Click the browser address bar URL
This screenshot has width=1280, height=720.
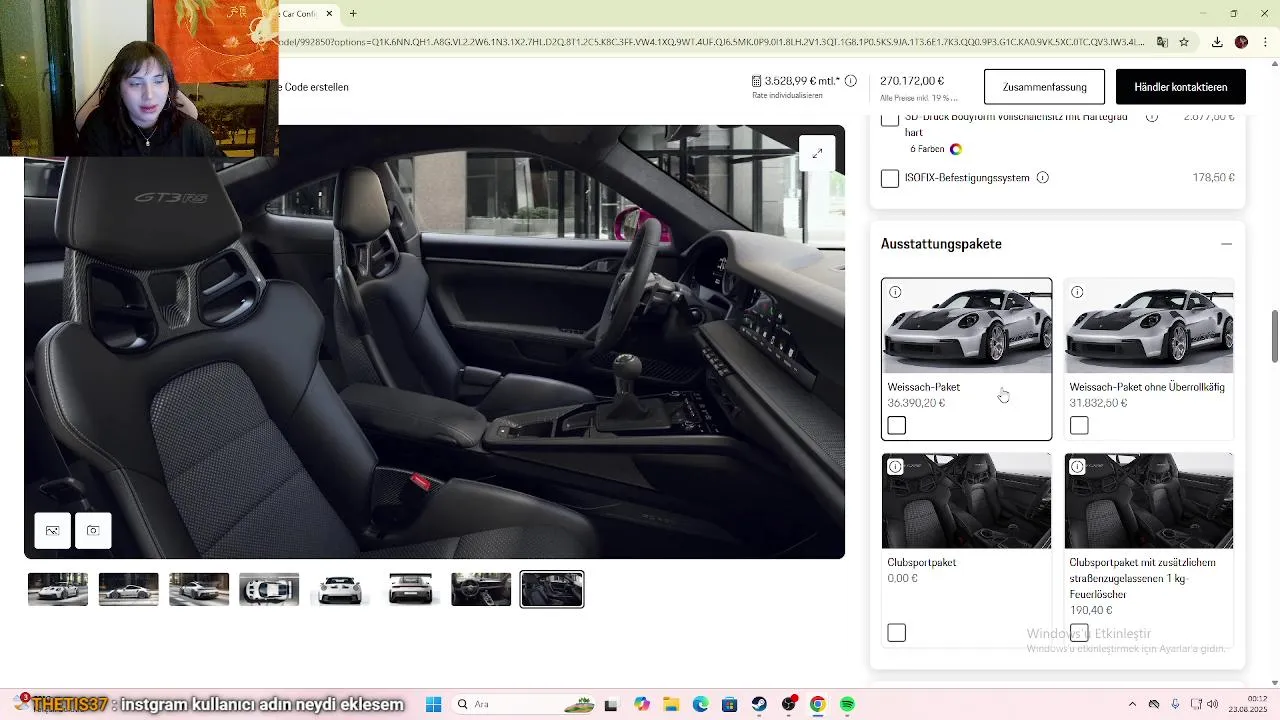coord(712,42)
